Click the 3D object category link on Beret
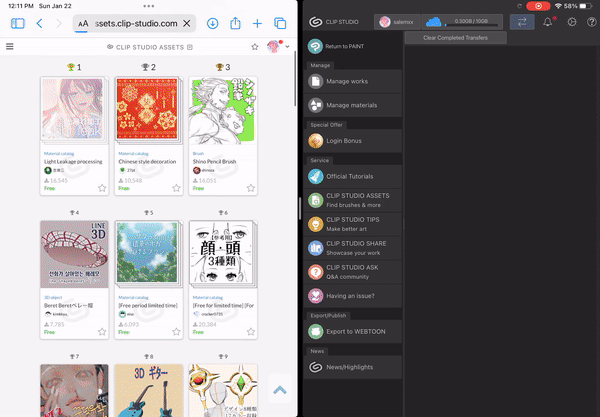 click(53, 297)
